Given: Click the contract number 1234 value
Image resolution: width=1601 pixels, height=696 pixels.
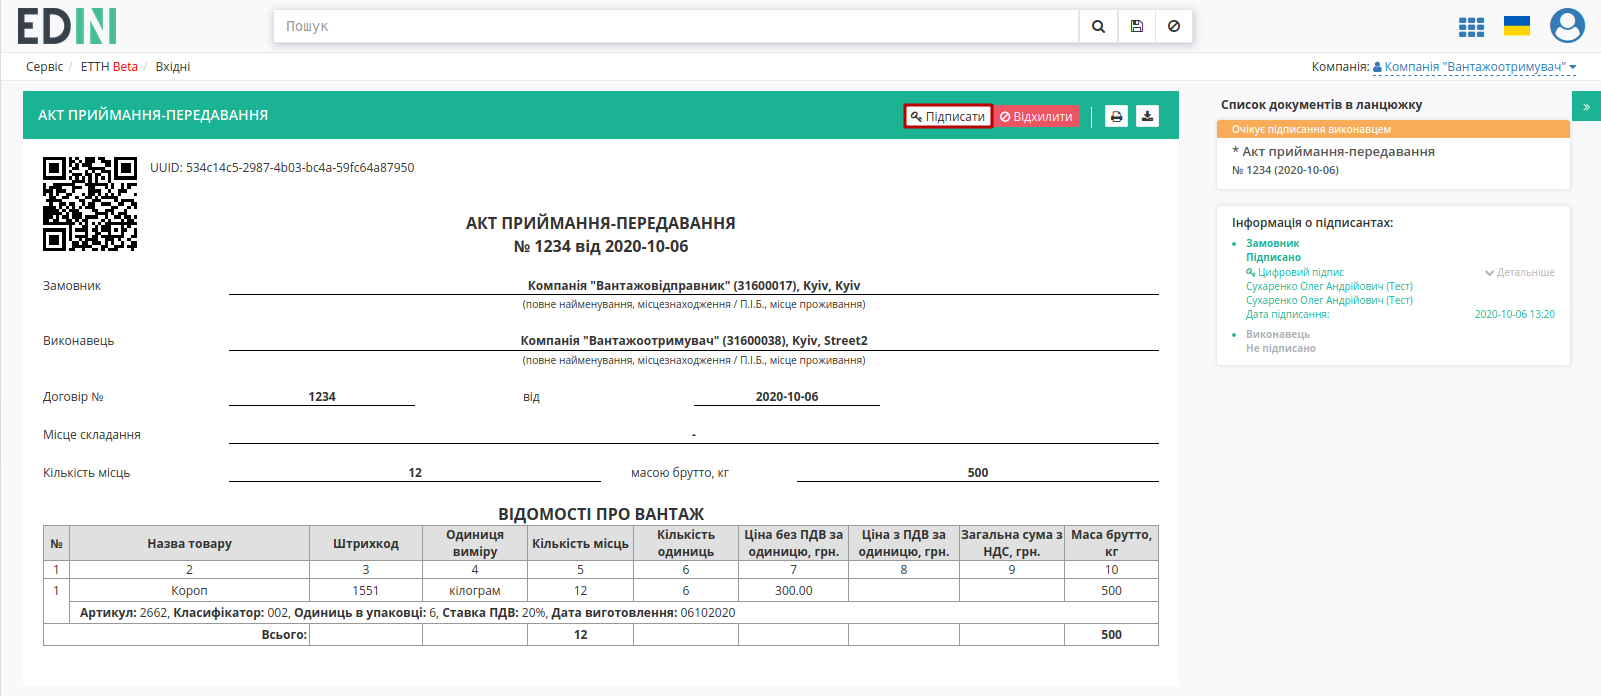Looking at the screenshot, I should (x=322, y=397).
